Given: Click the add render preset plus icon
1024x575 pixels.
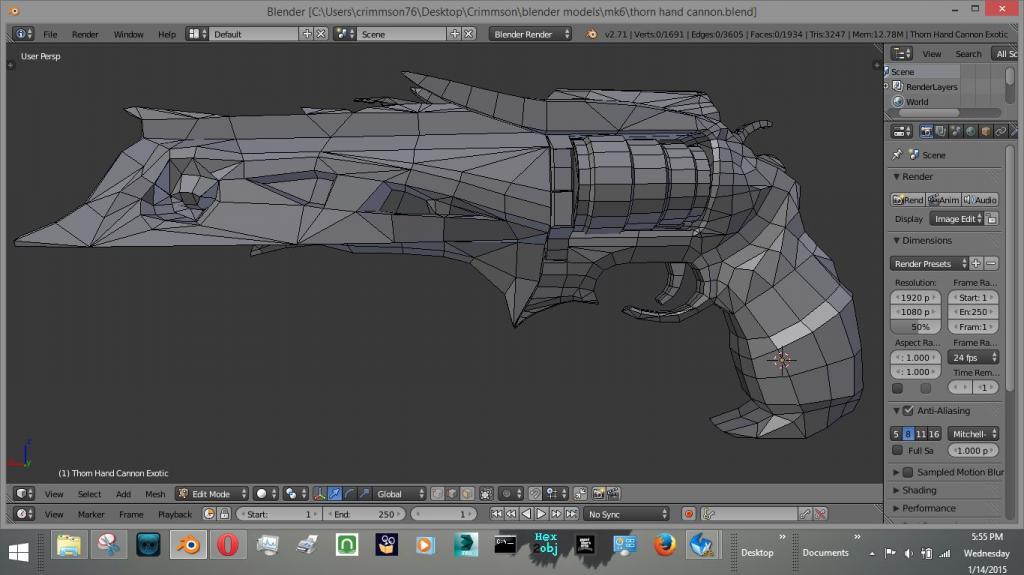Looking at the screenshot, I should [976, 264].
